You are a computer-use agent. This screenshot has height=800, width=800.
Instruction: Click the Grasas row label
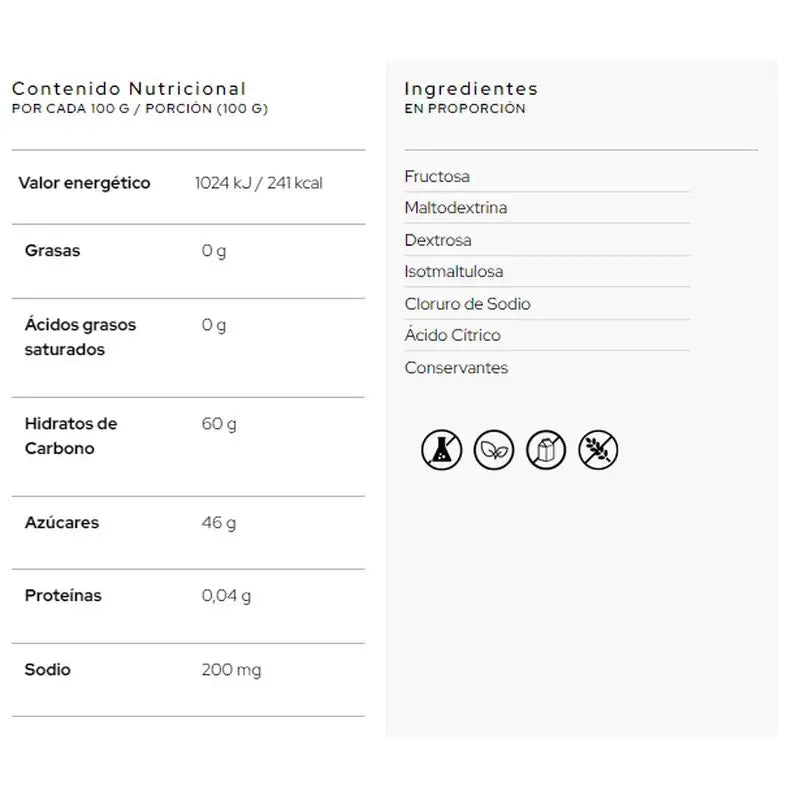[x=52, y=251]
